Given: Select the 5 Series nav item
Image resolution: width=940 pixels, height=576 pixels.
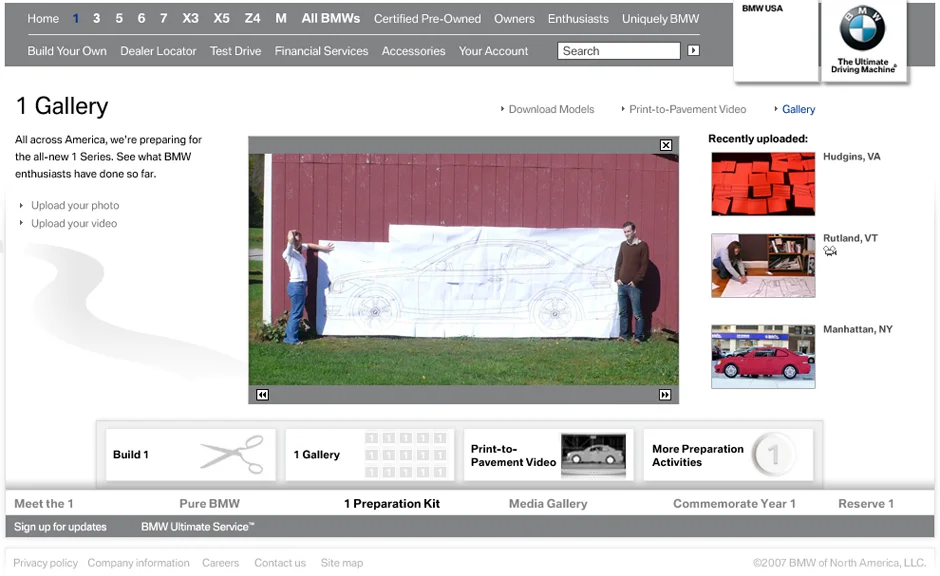Looking at the screenshot, I should point(119,19).
